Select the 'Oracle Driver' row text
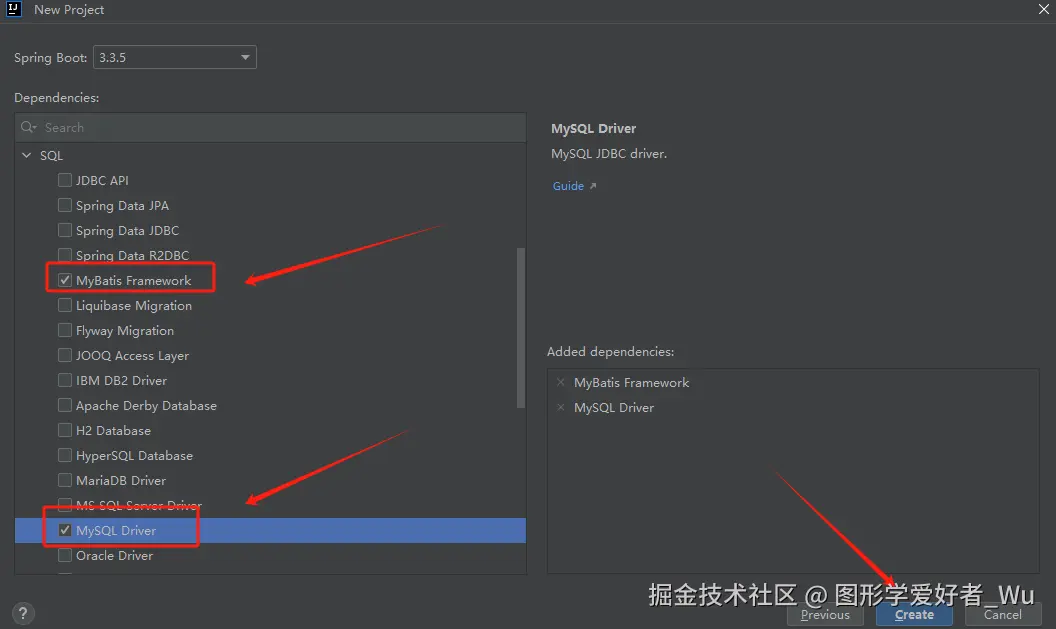The image size is (1056, 629). point(114,556)
